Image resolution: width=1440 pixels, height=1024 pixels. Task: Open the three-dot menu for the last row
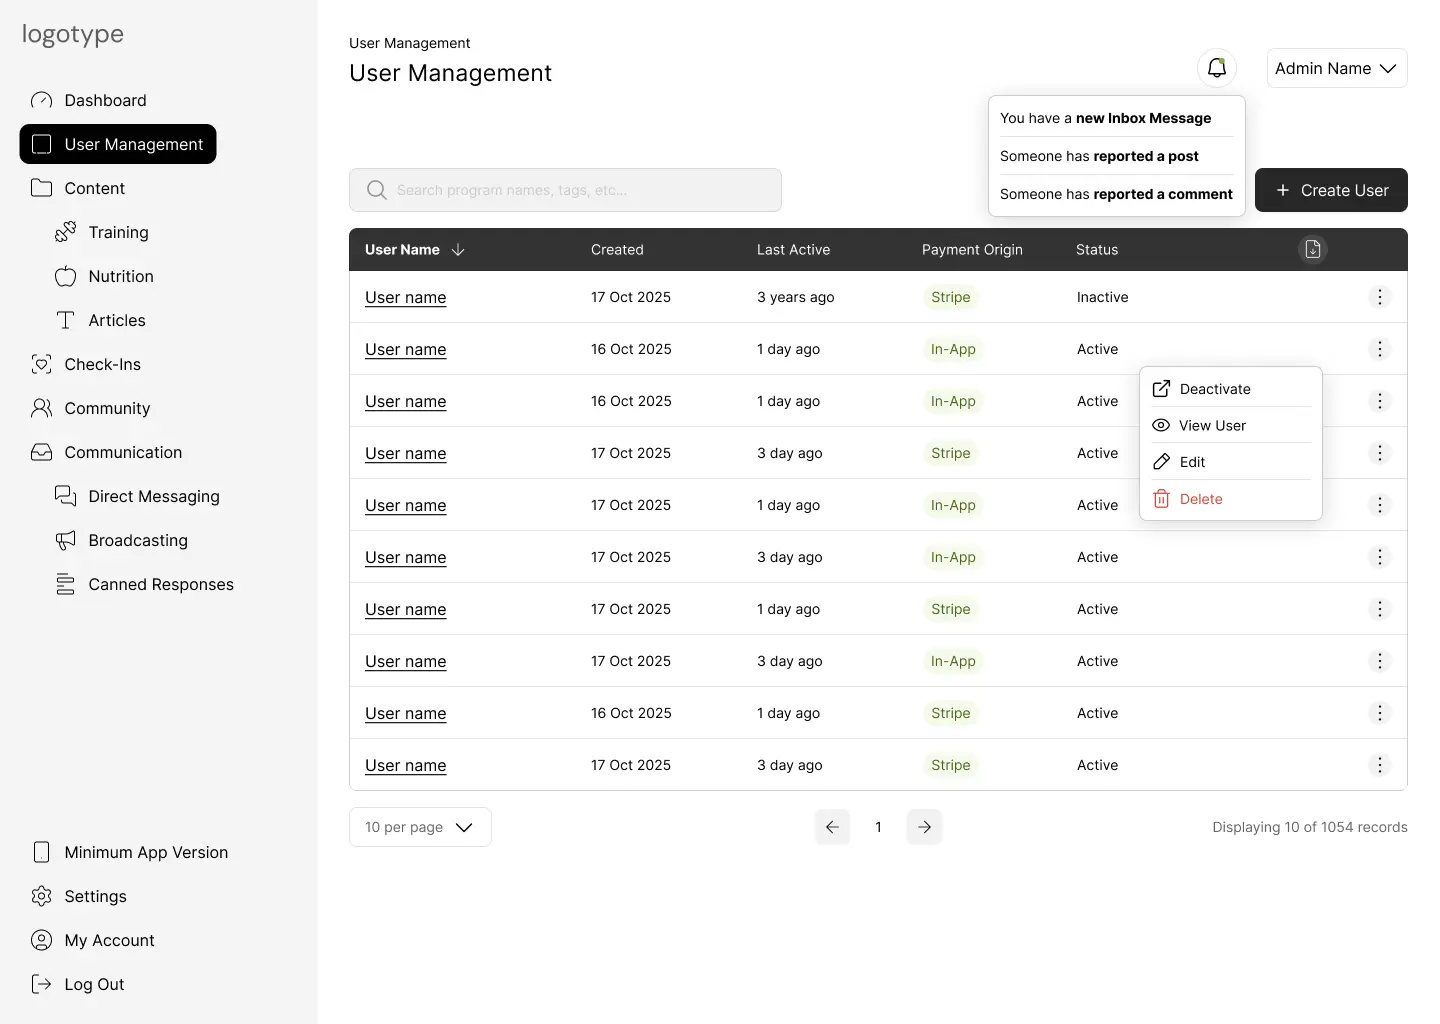[1379, 765]
